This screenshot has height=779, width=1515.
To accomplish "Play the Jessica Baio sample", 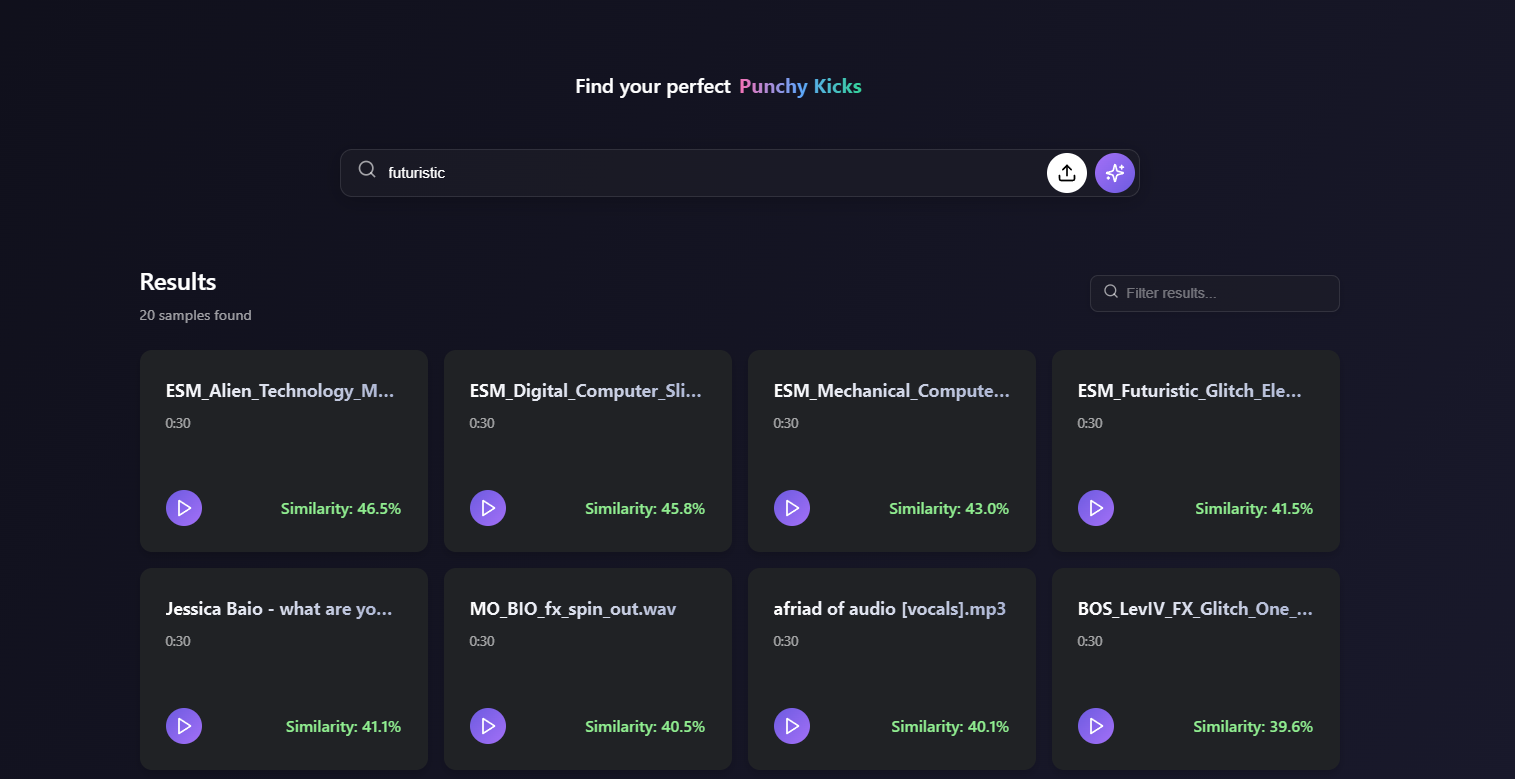I will [184, 726].
